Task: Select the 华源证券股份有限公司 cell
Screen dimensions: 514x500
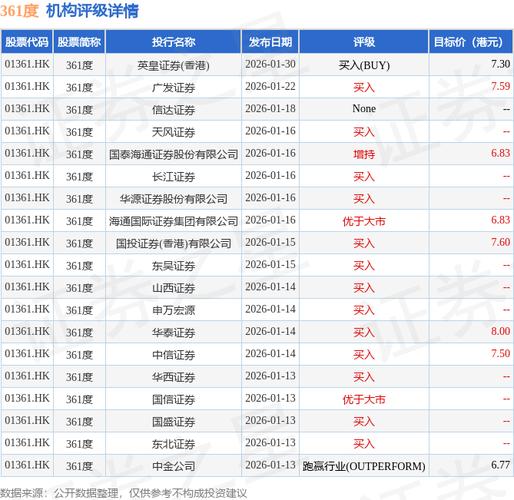Action: 173,199
